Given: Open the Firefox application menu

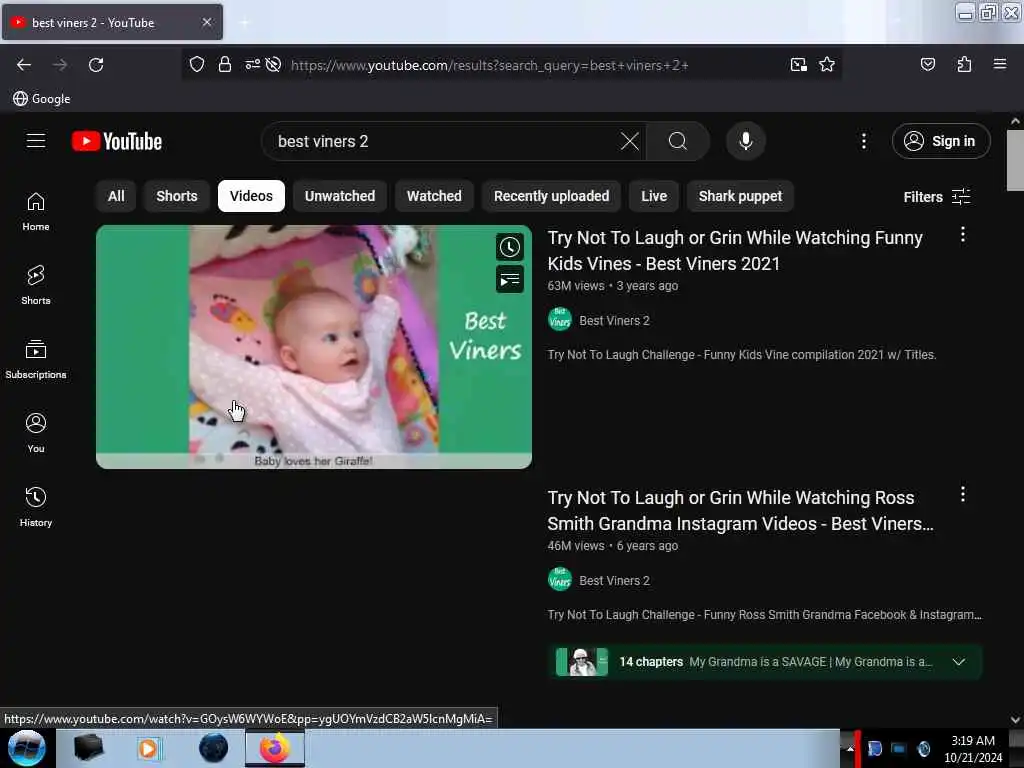Looking at the screenshot, I should pyautogui.click(x=1000, y=64).
